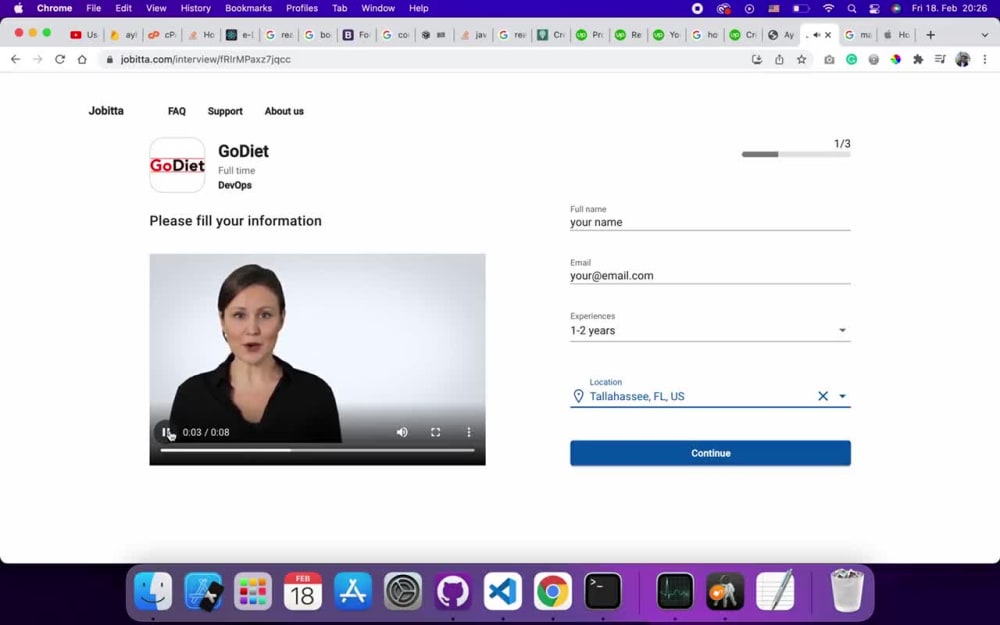Open the video's three-dot options menu

[469, 432]
